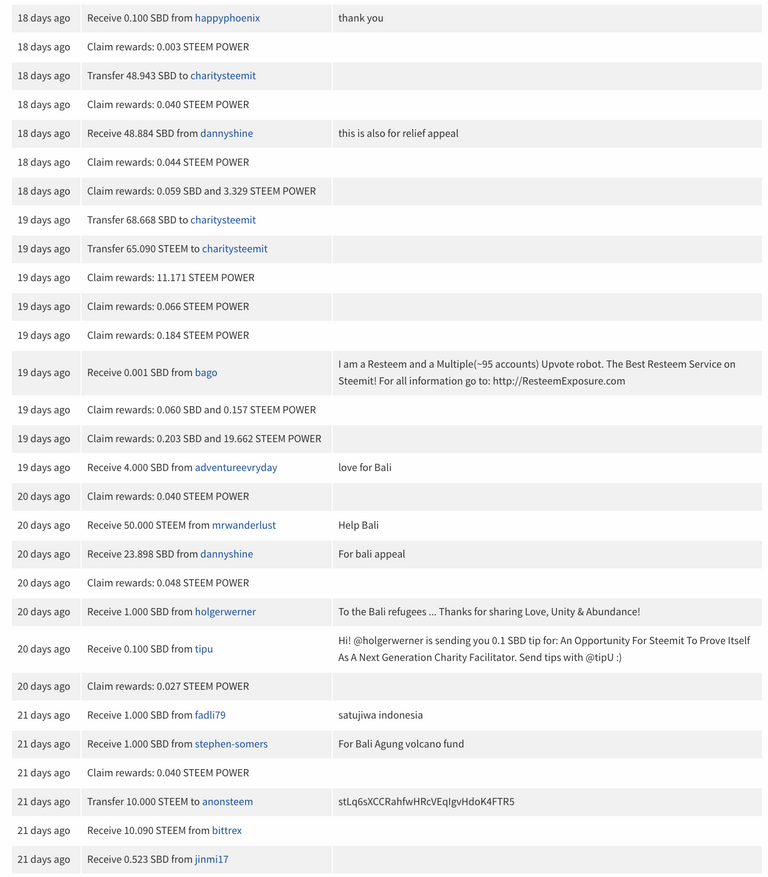
Task: Open the tipu account link
Action: tap(204, 649)
